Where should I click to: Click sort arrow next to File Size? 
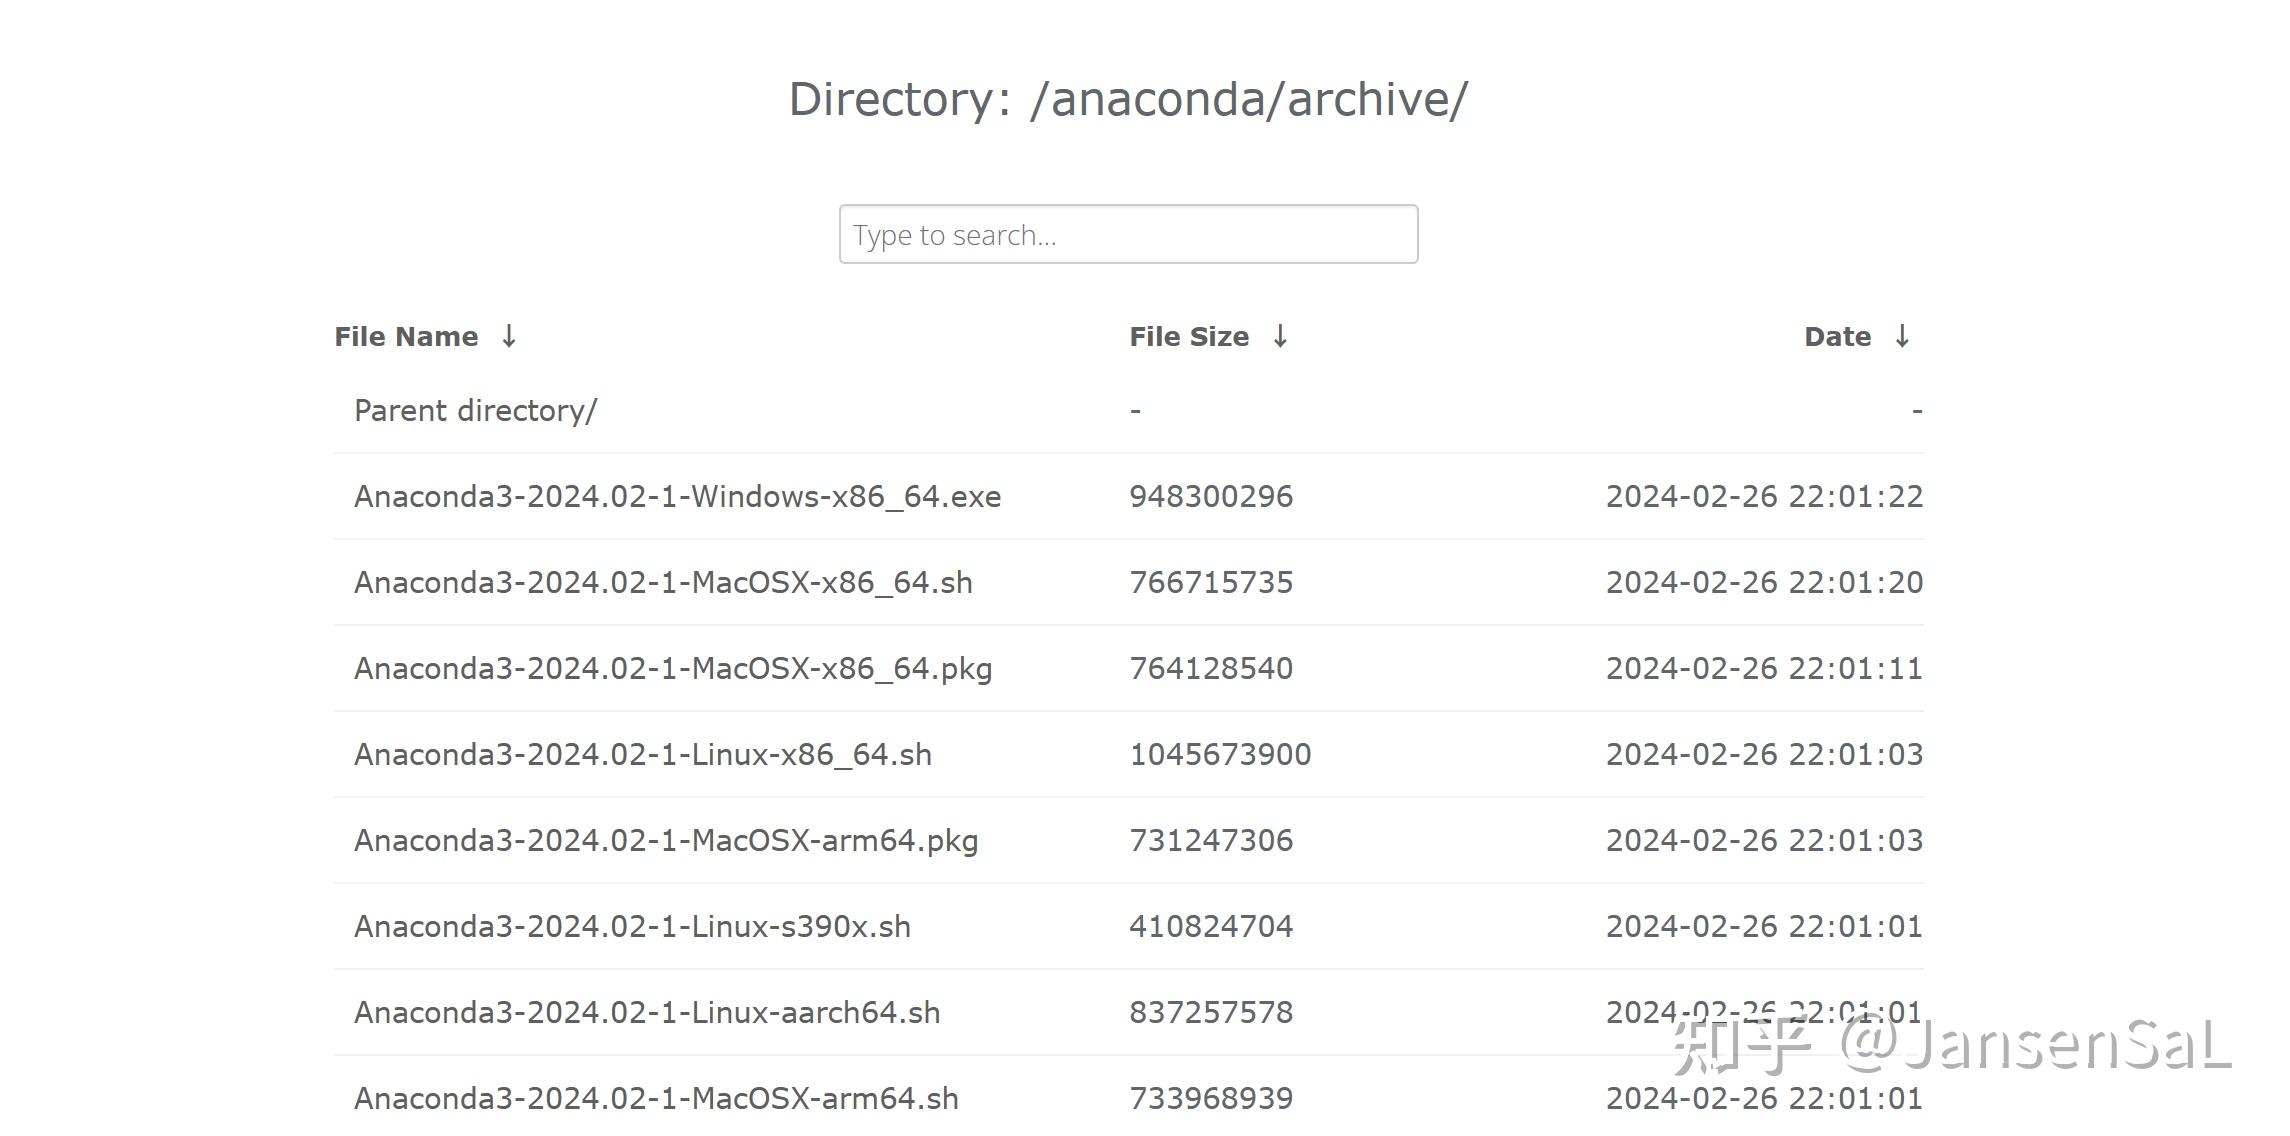1280,337
